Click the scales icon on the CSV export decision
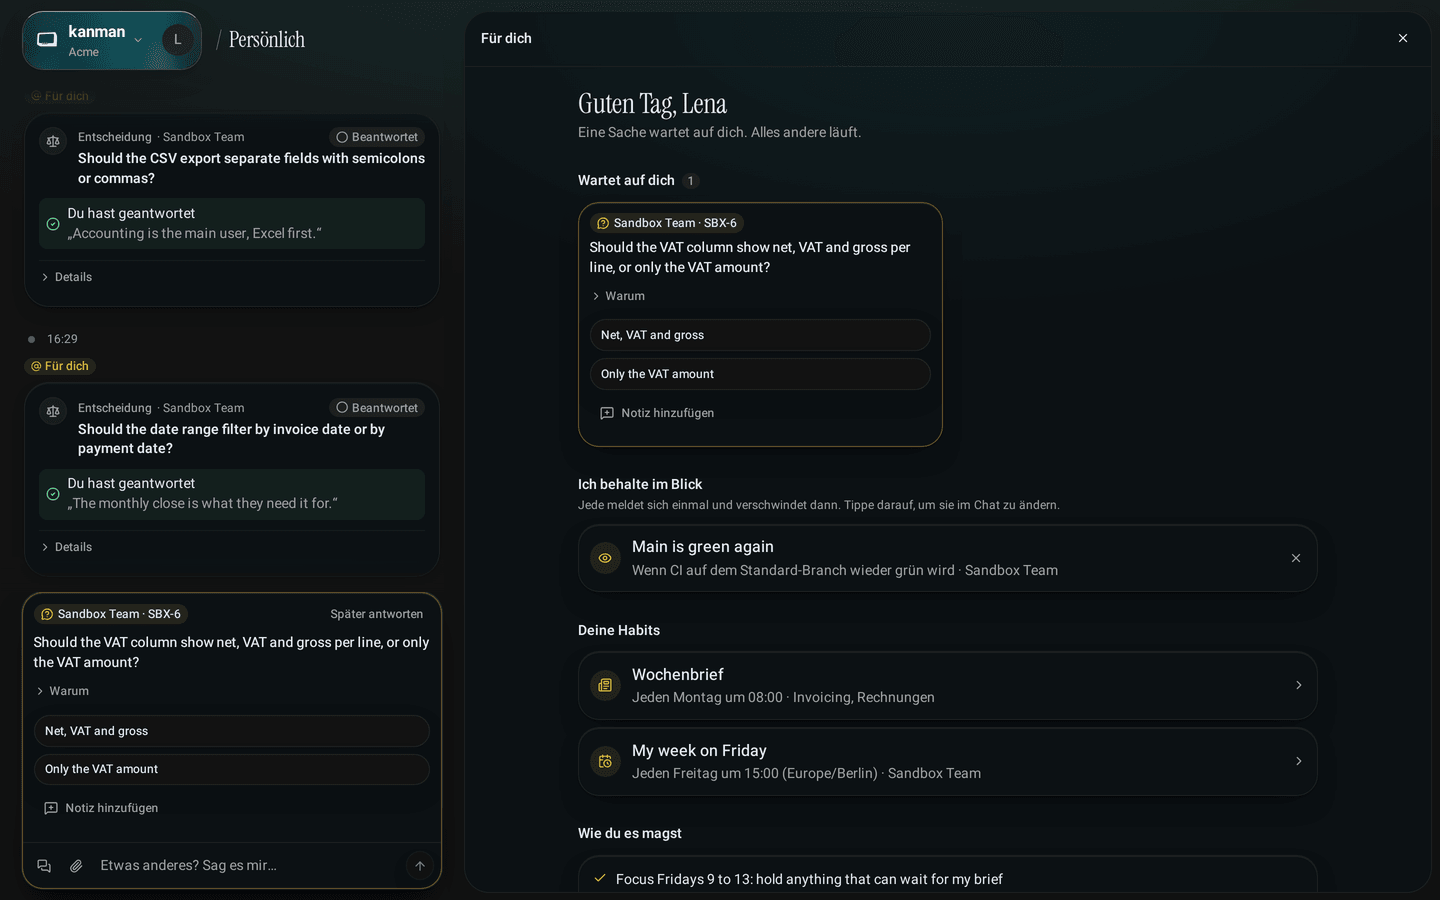Screen dimensions: 1440x900 tap(53, 141)
